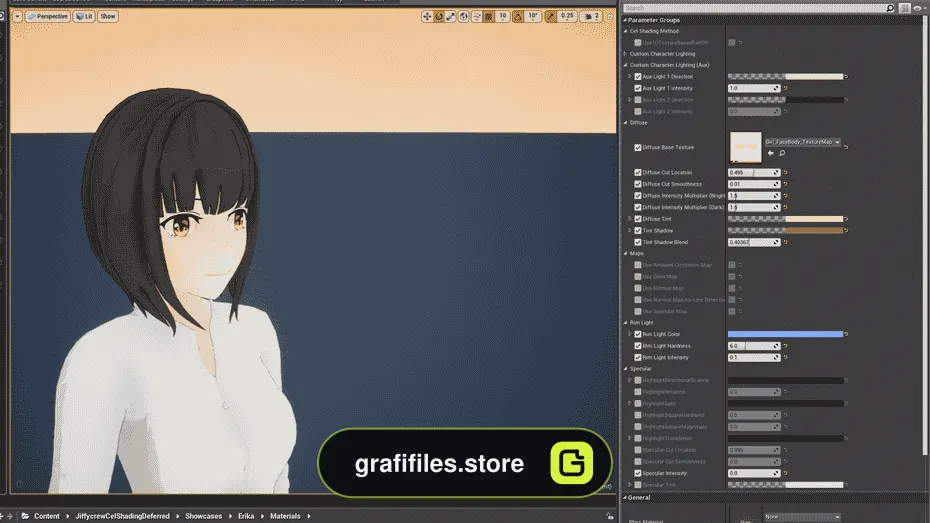The image size is (930, 523).
Task: Maximize or restore the viewport
Action: 610,17
